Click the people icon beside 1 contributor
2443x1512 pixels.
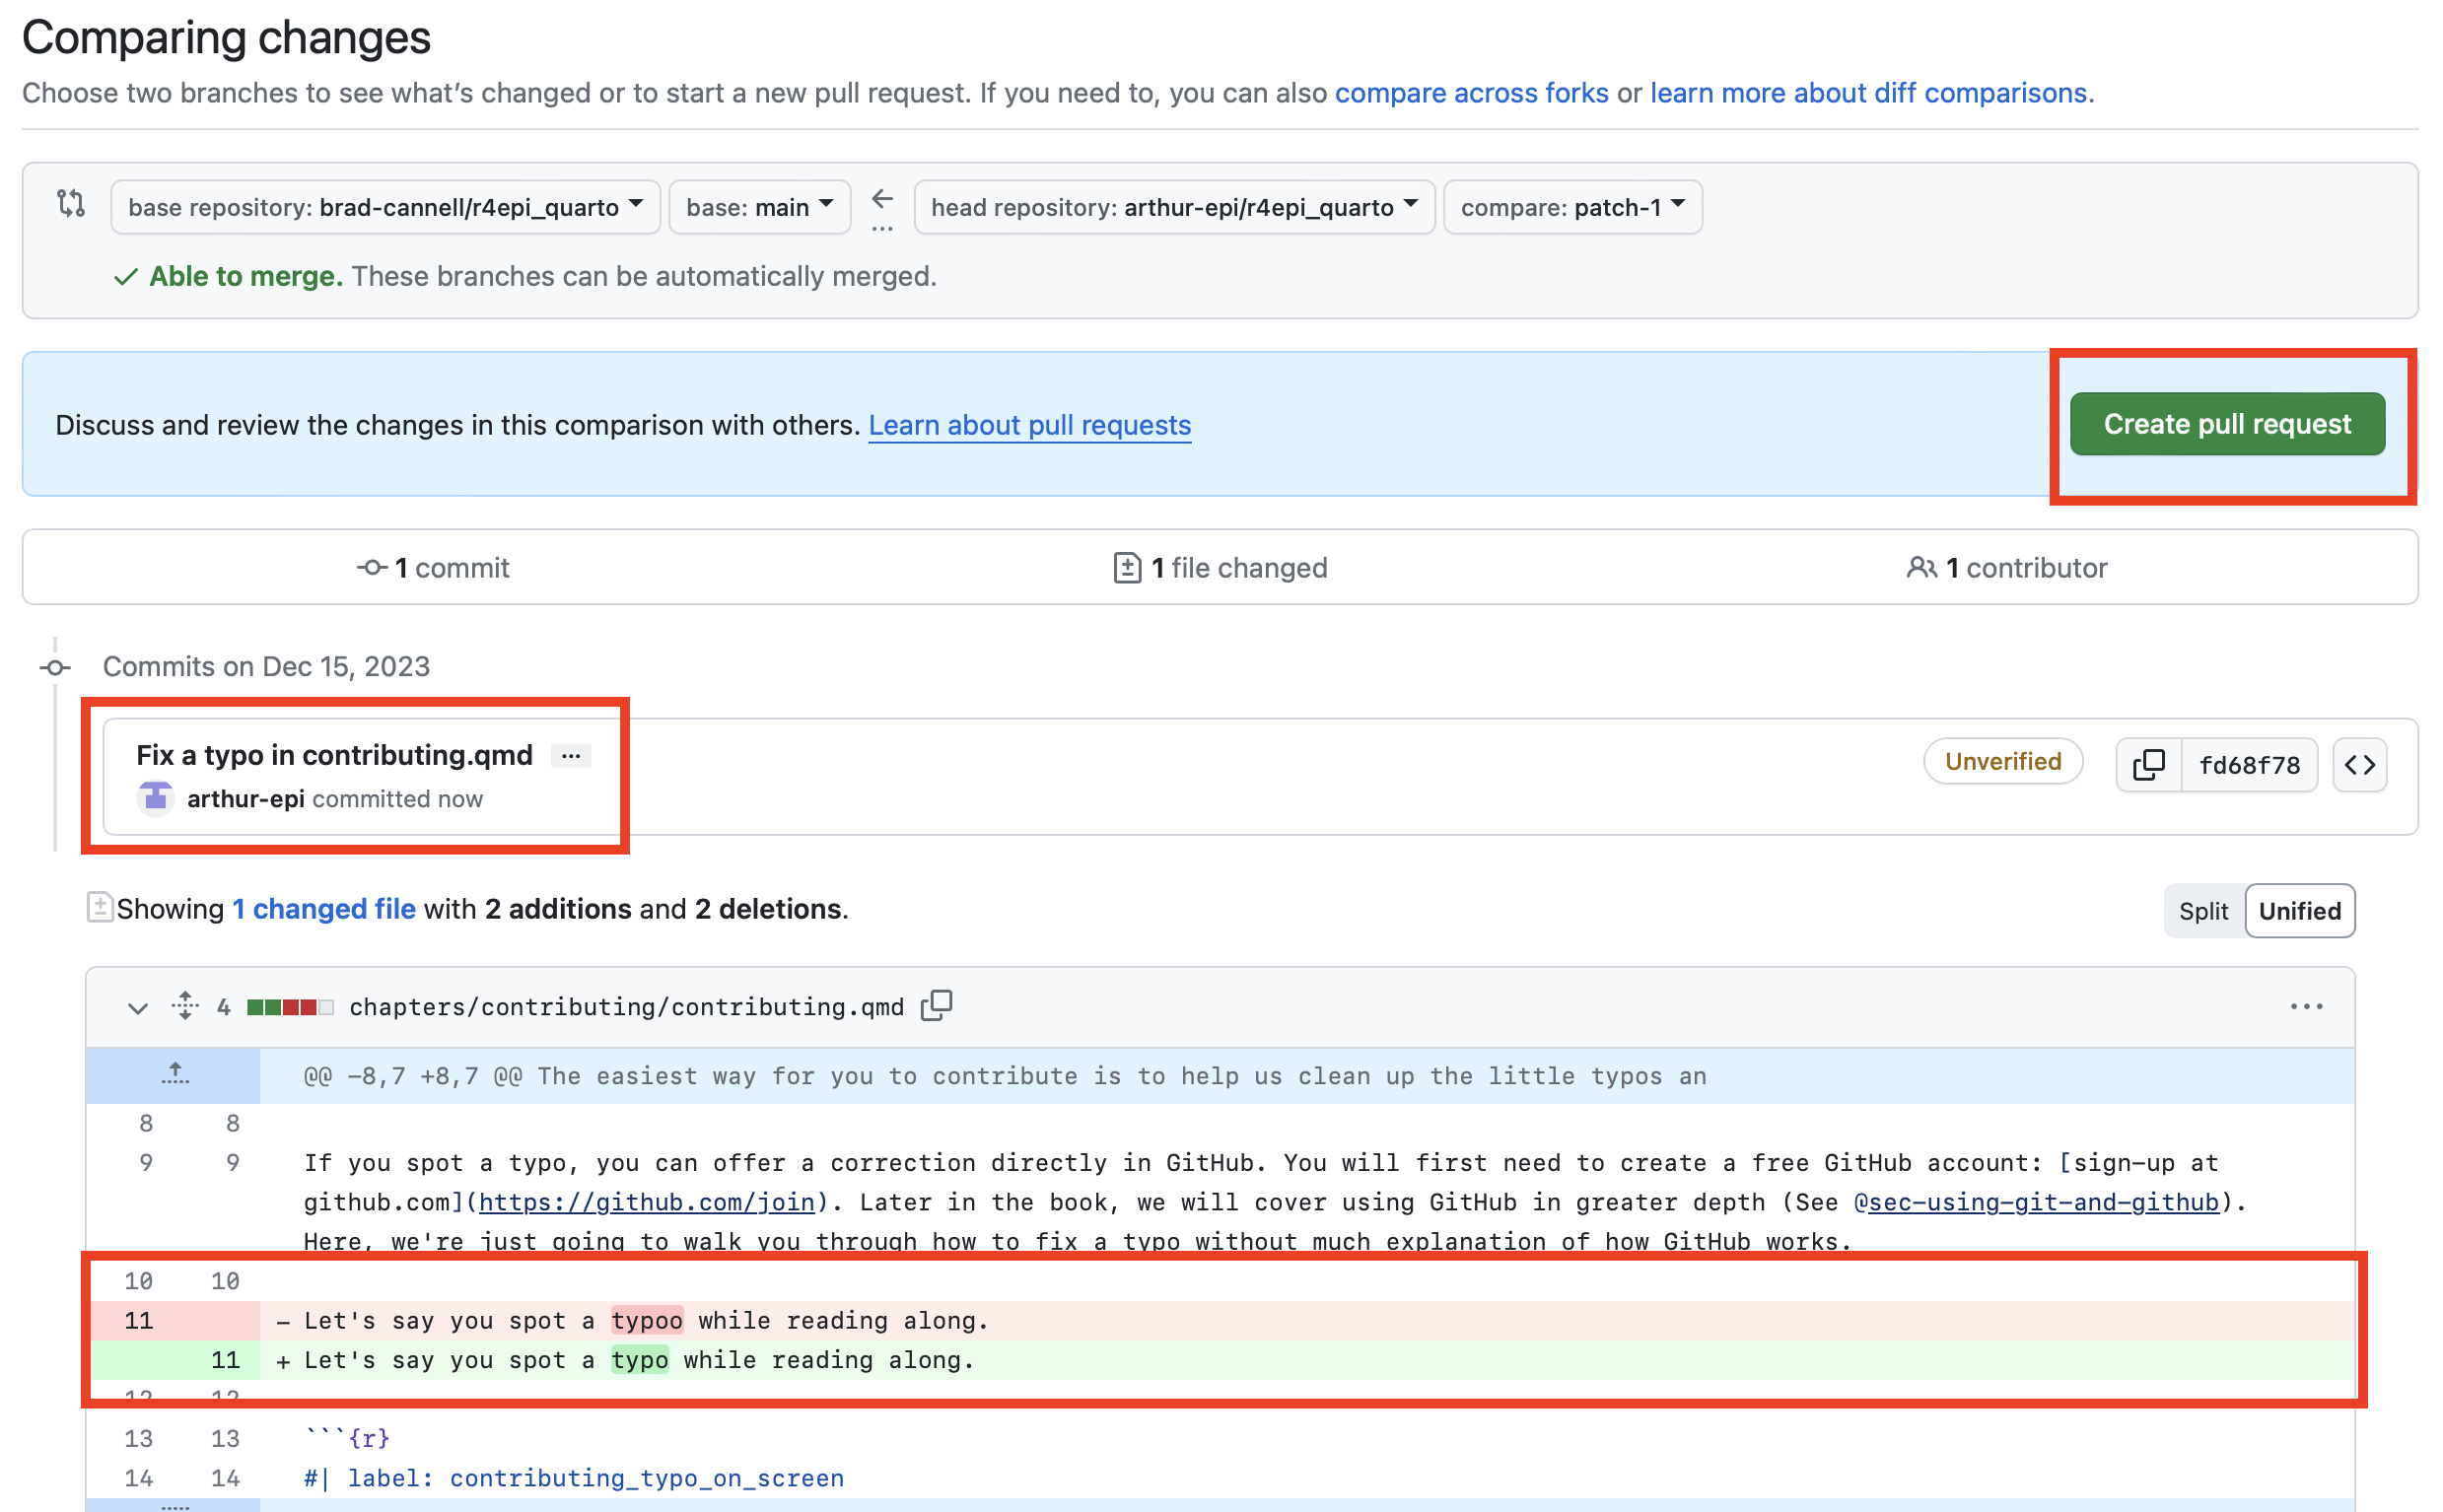tap(1921, 568)
